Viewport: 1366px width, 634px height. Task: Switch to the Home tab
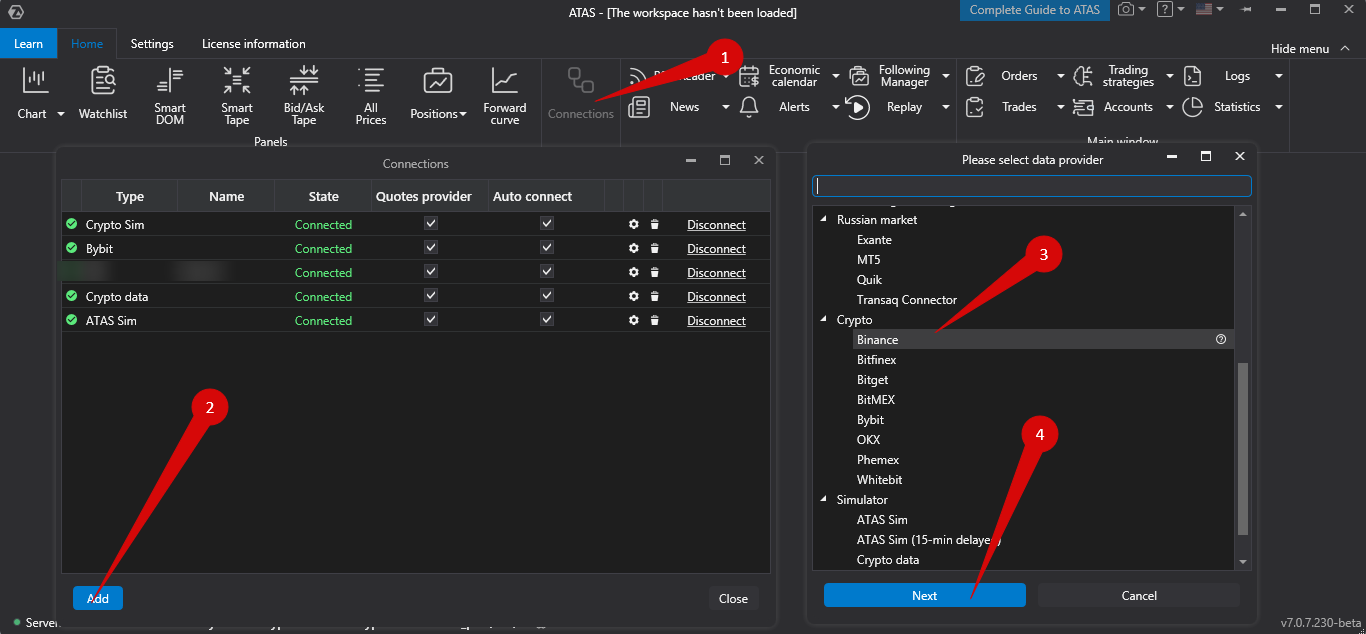[x=87, y=44]
